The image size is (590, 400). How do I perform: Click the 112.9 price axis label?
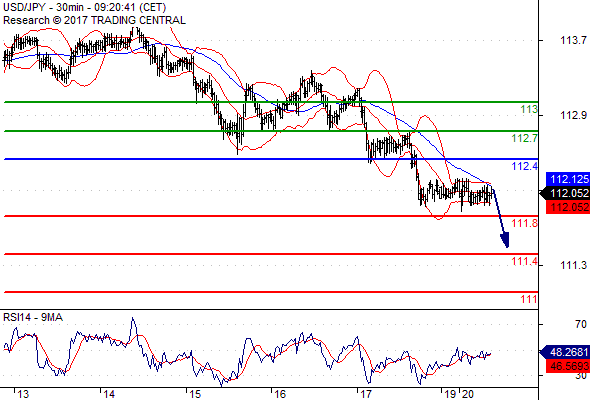tap(573, 115)
